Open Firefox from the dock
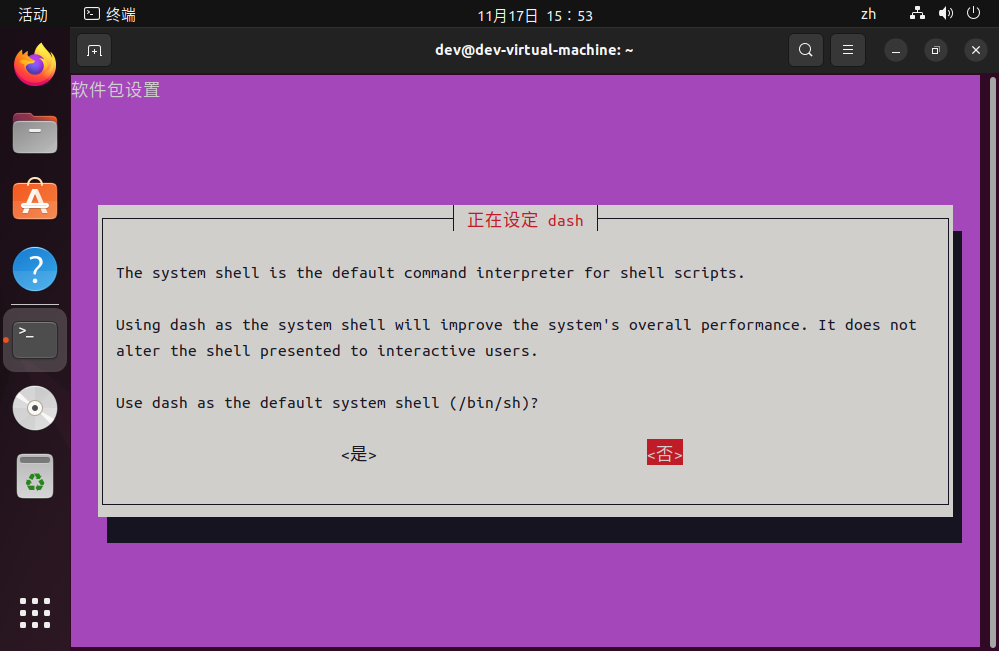Image resolution: width=999 pixels, height=651 pixels. pyautogui.click(x=34, y=64)
